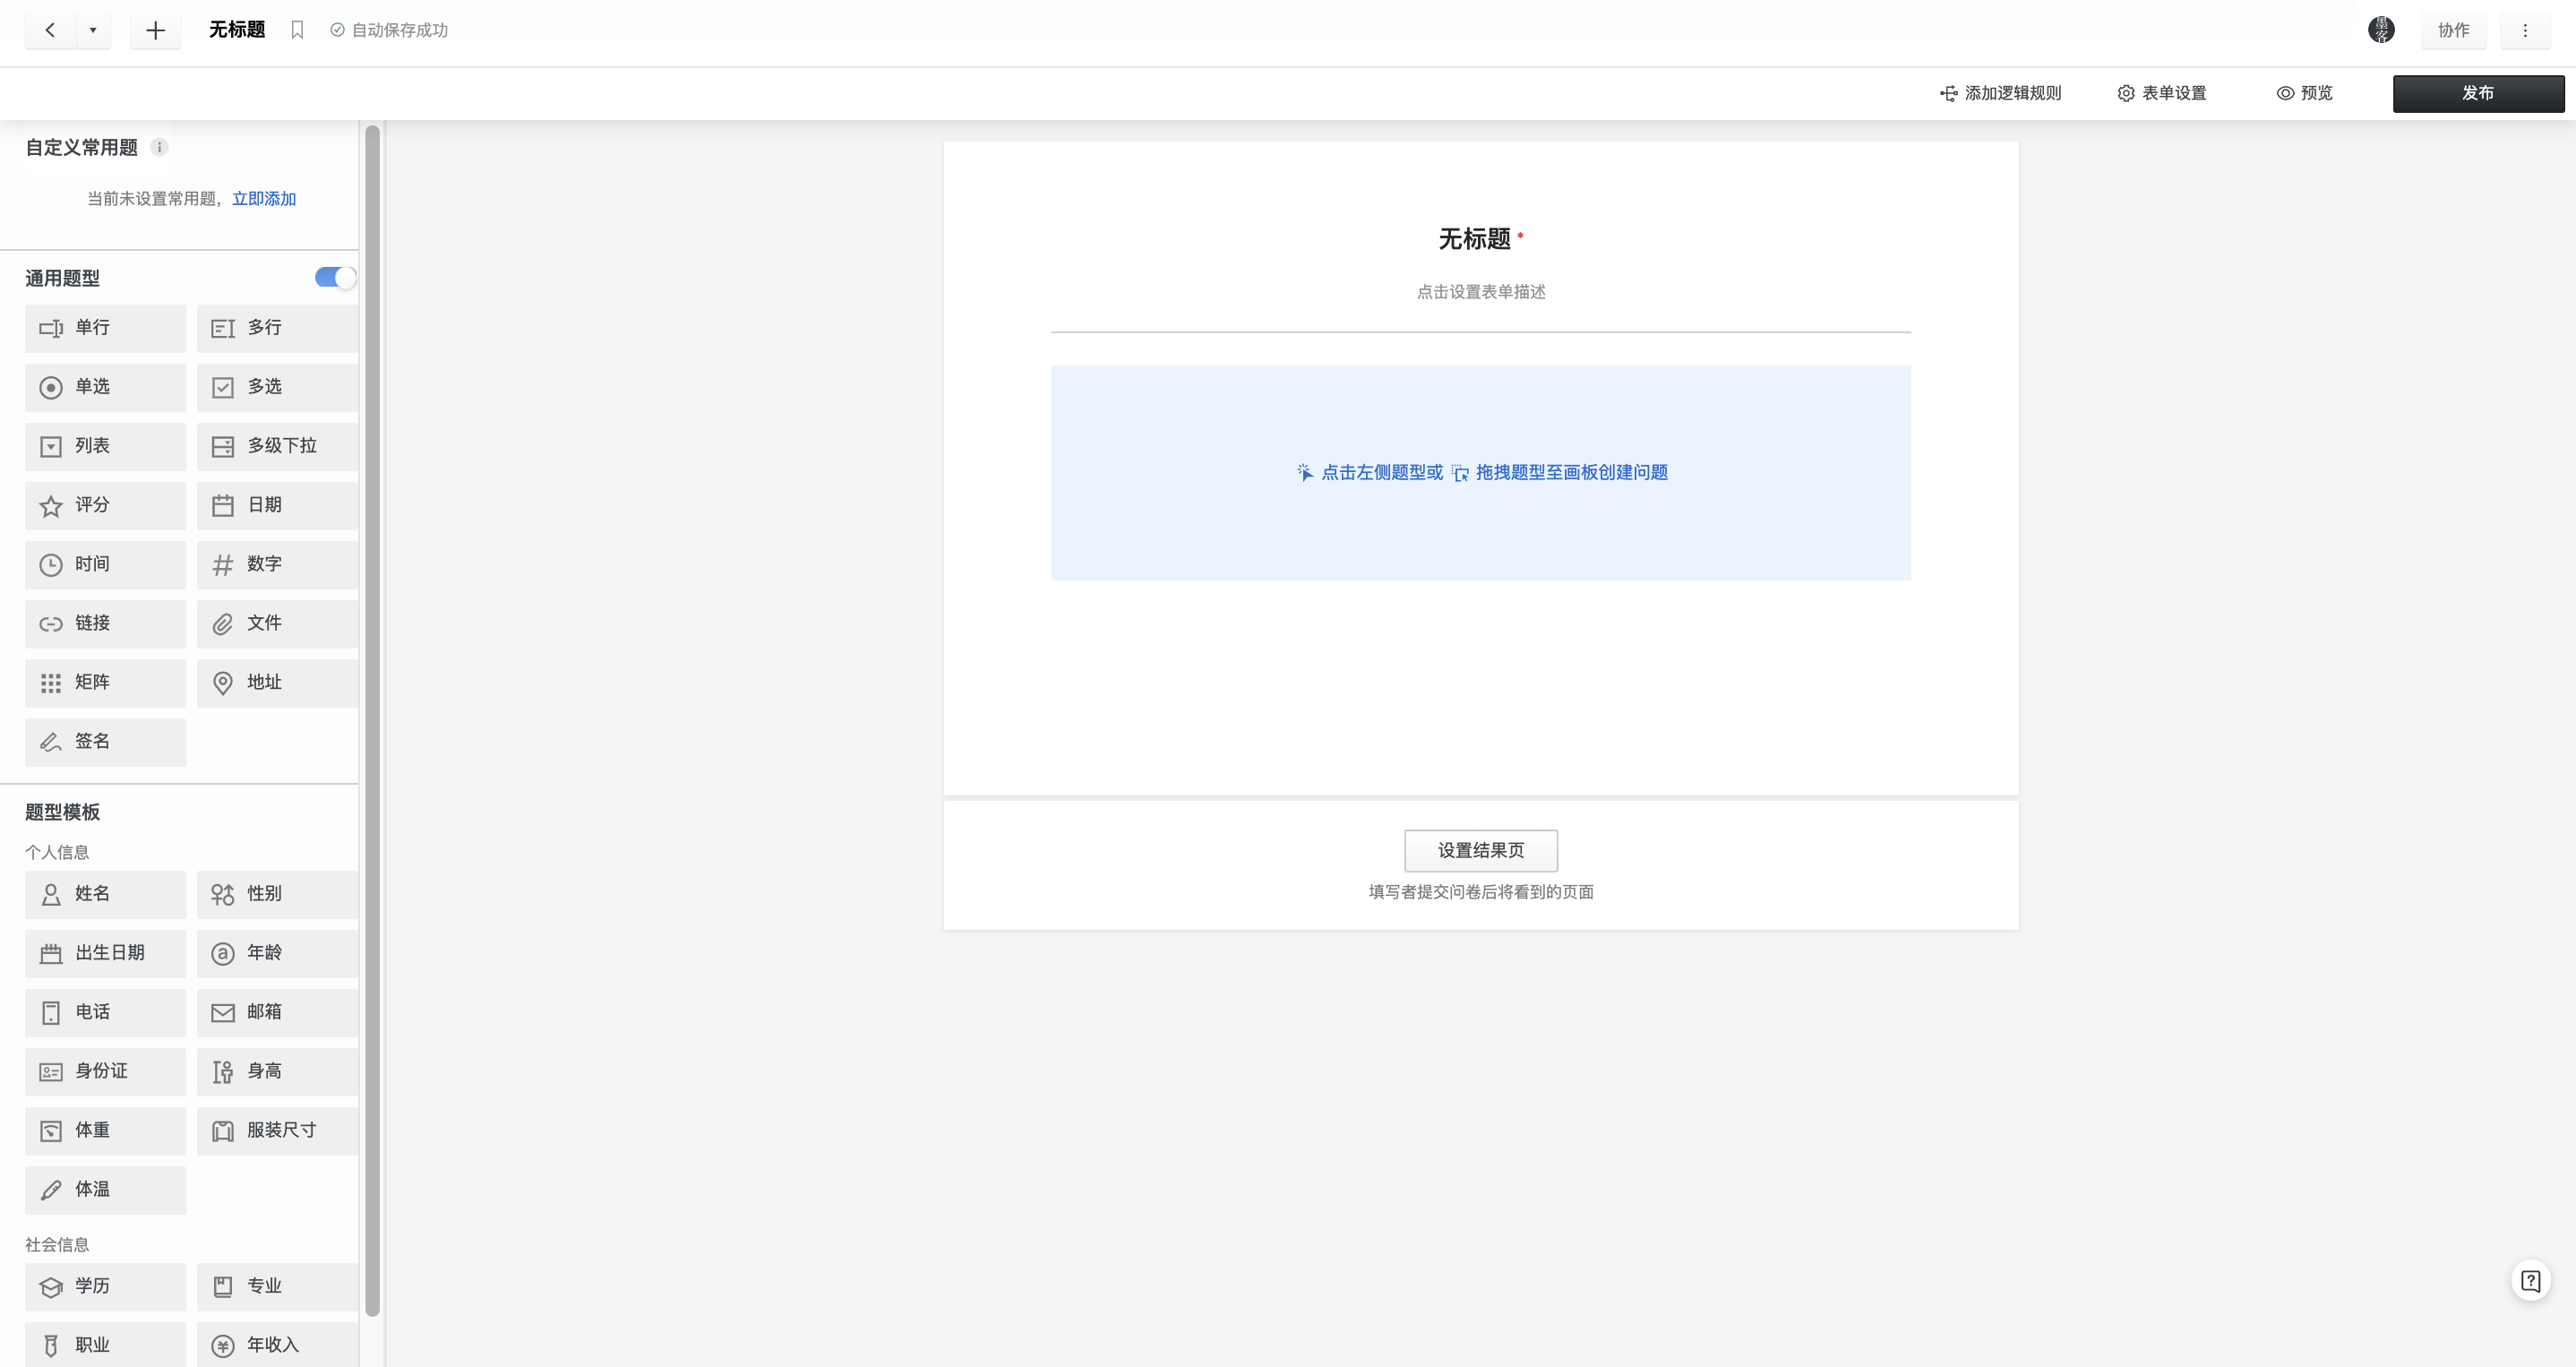Insert the 姓名 template
This screenshot has width=2576, height=1367.
[x=105, y=894]
